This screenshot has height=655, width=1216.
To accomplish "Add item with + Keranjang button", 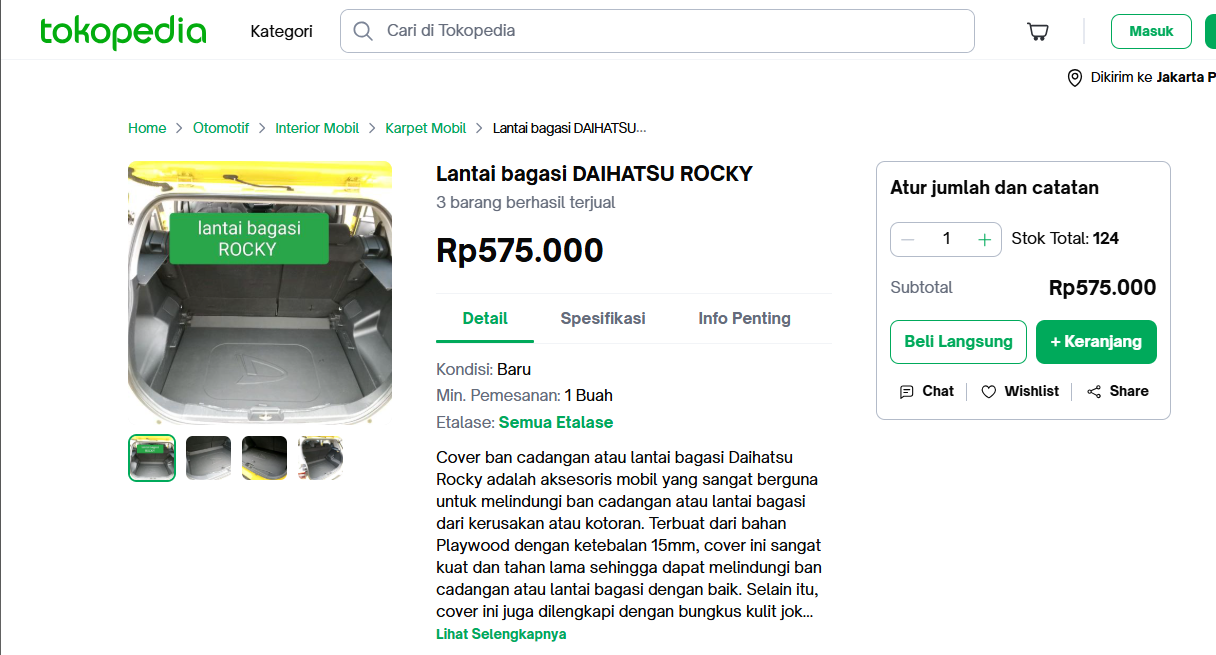I will pos(1096,342).
